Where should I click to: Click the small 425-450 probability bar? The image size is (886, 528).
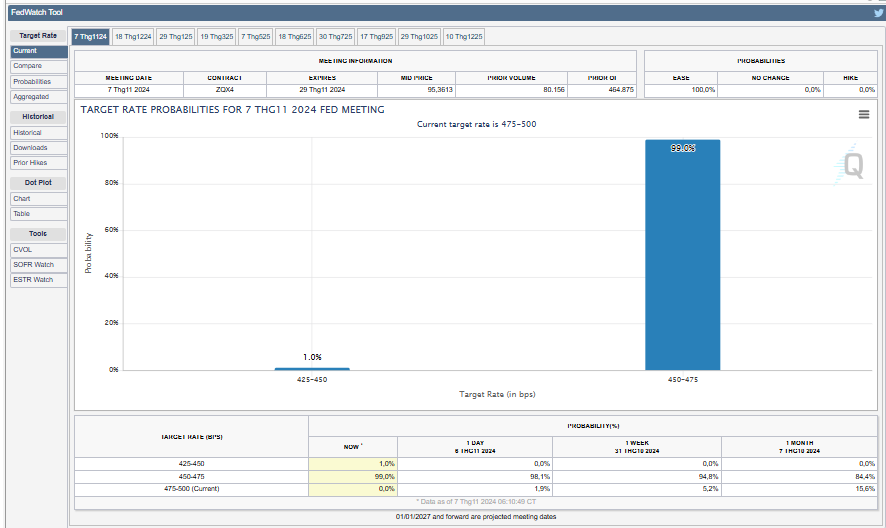pos(312,369)
